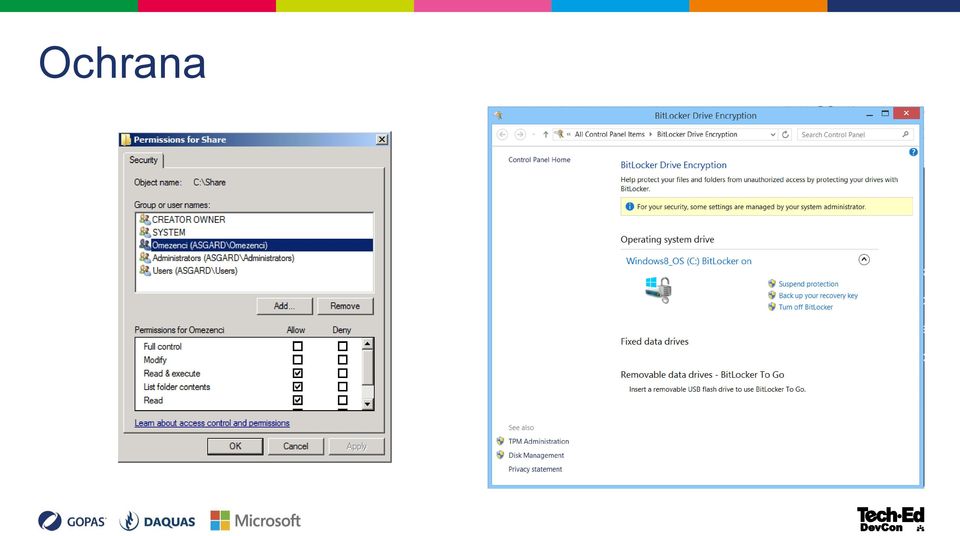Open help via blue question mark icon
This screenshot has height=536, width=960.
click(x=913, y=152)
